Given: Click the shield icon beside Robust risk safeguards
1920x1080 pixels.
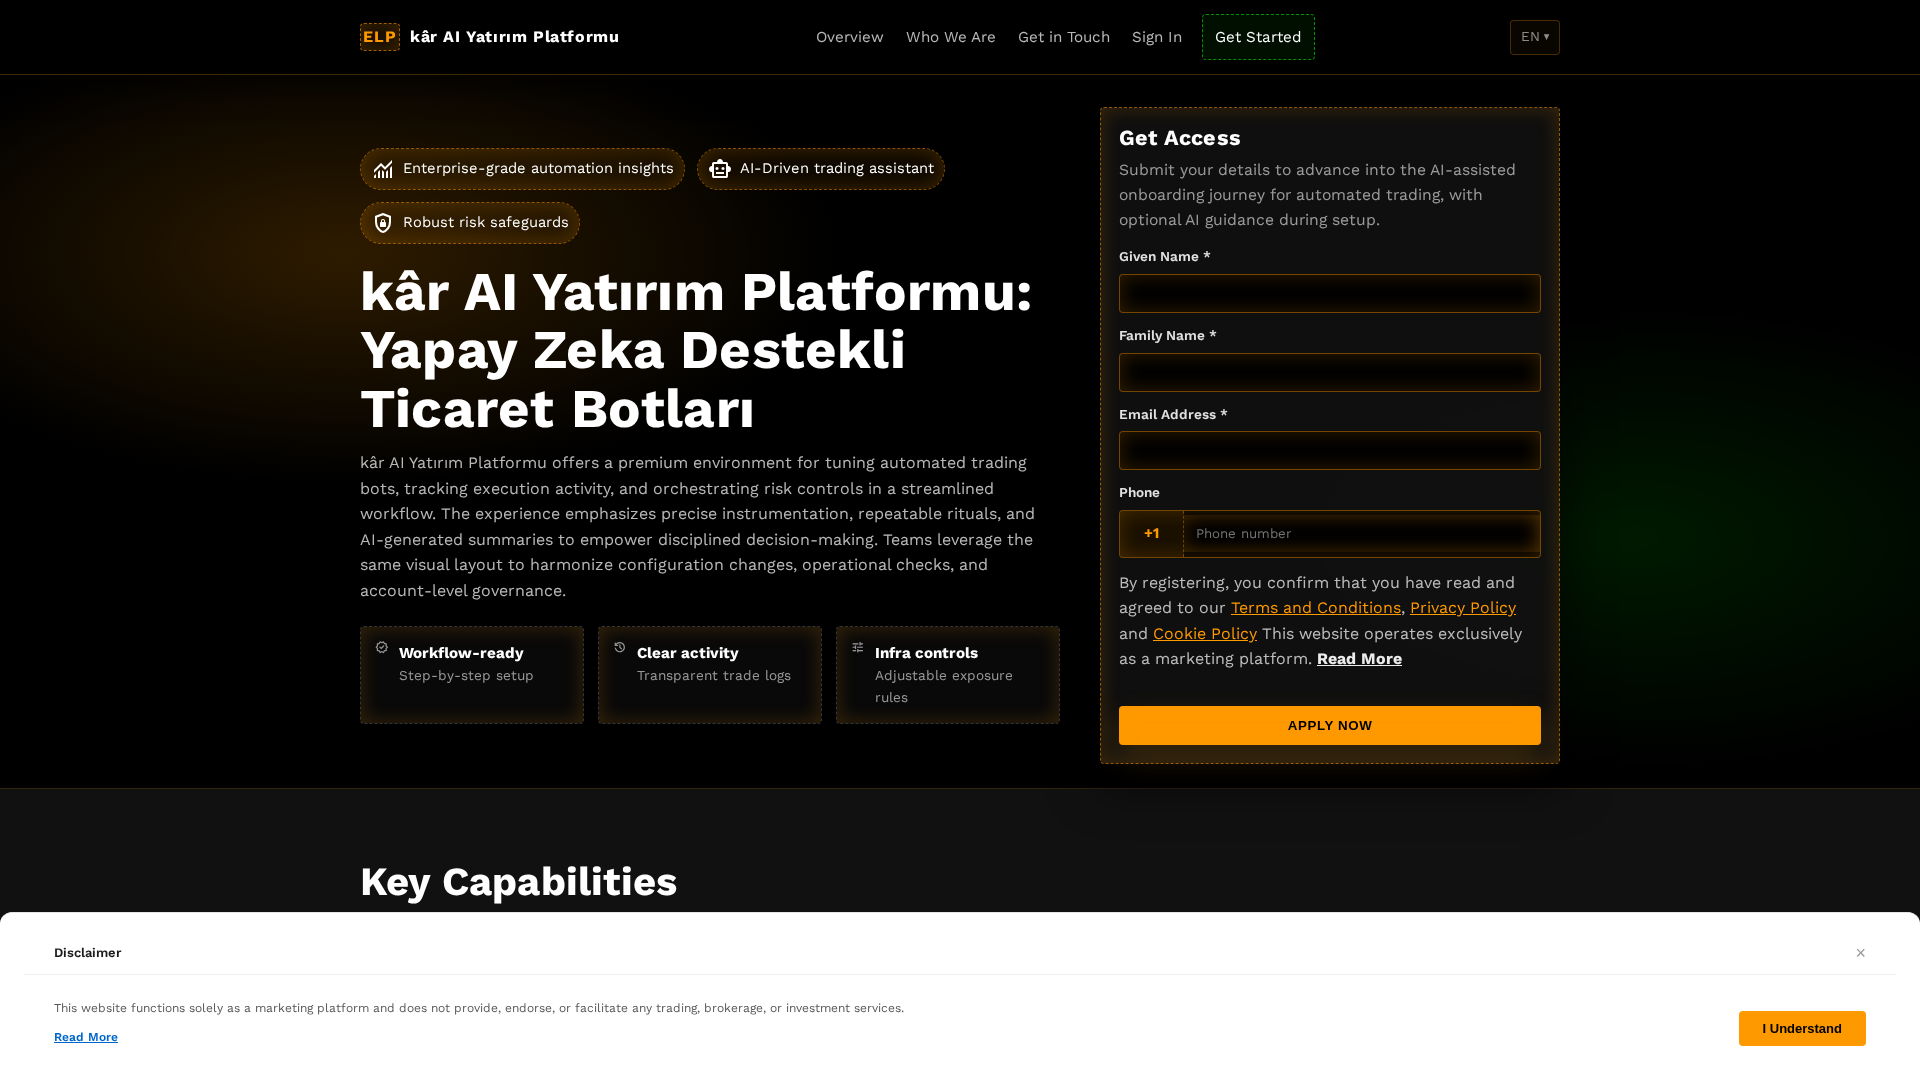Looking at the screenshot, I should (x=383, y=223).
